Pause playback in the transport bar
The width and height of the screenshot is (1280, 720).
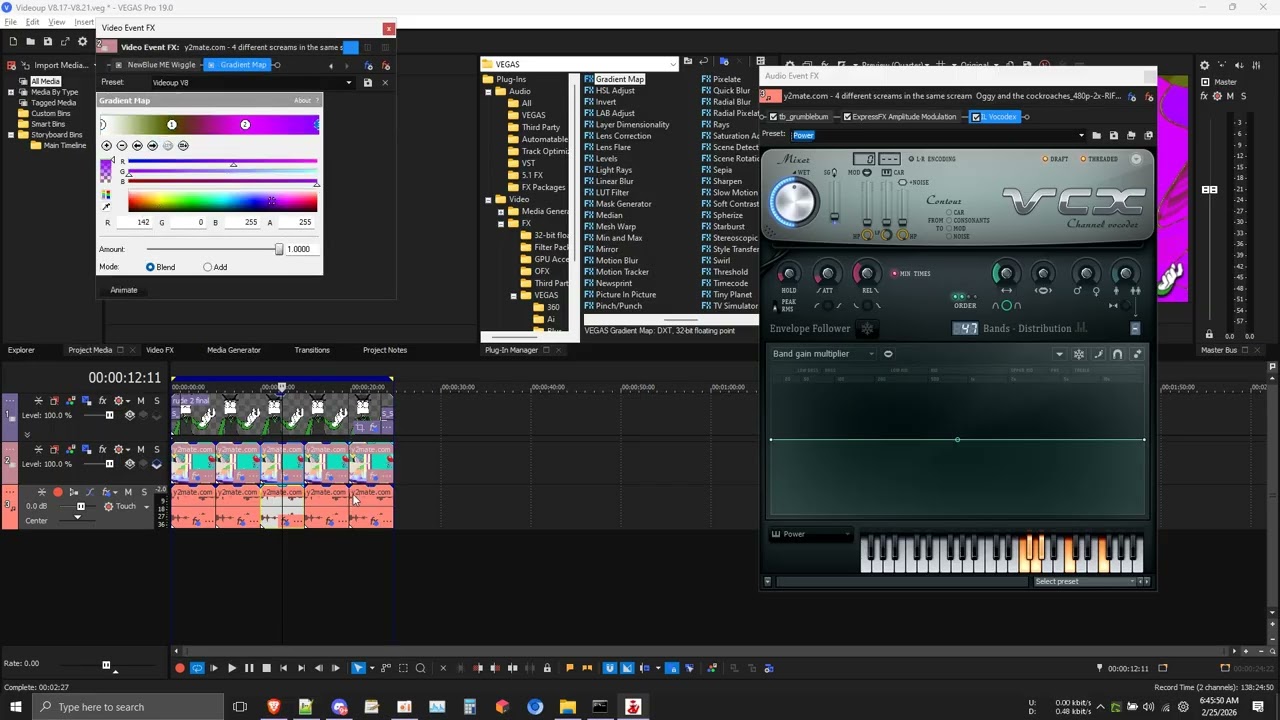click(x=249, y=668)
